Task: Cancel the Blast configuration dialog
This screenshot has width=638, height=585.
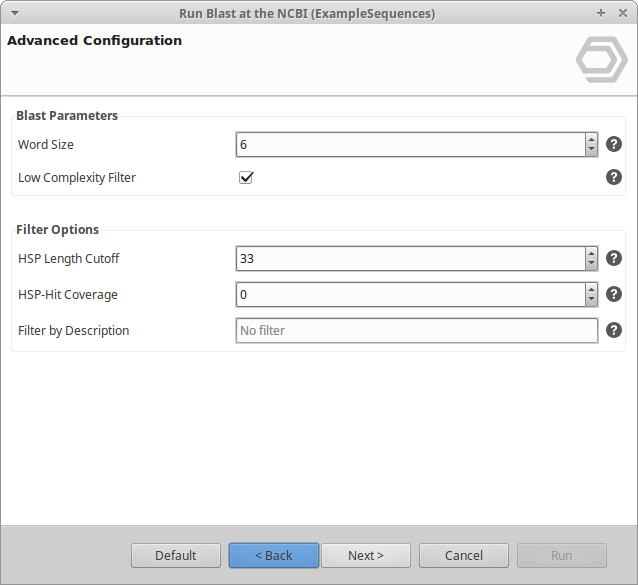Action: 463,555
